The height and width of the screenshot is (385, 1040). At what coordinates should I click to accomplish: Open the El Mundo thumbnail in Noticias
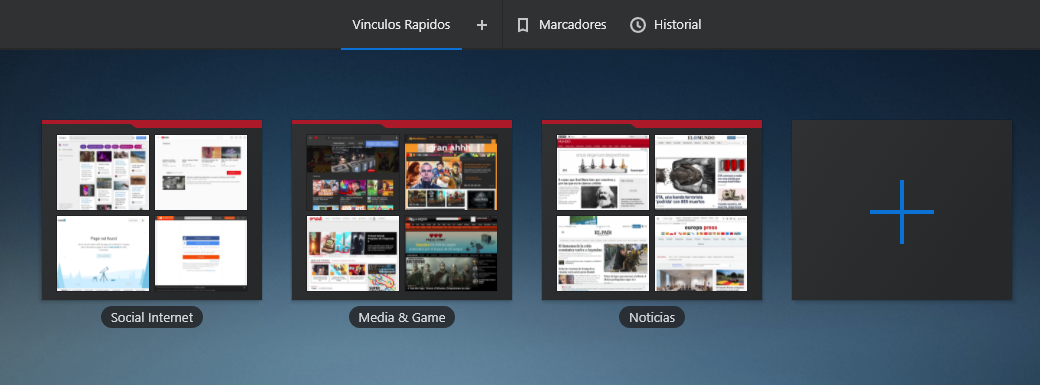[701, 173]
